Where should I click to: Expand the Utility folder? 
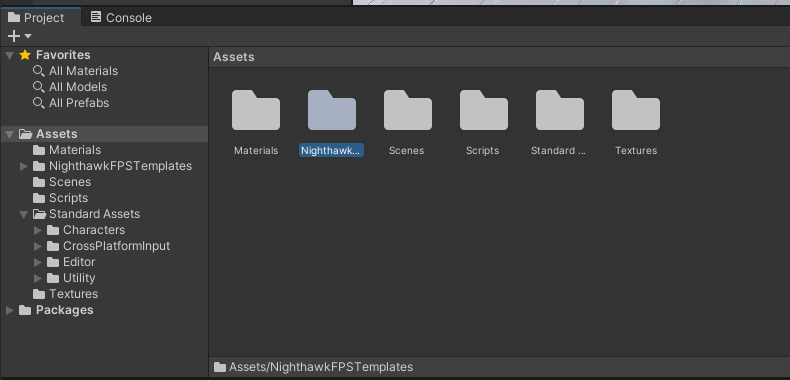(37, 278)
